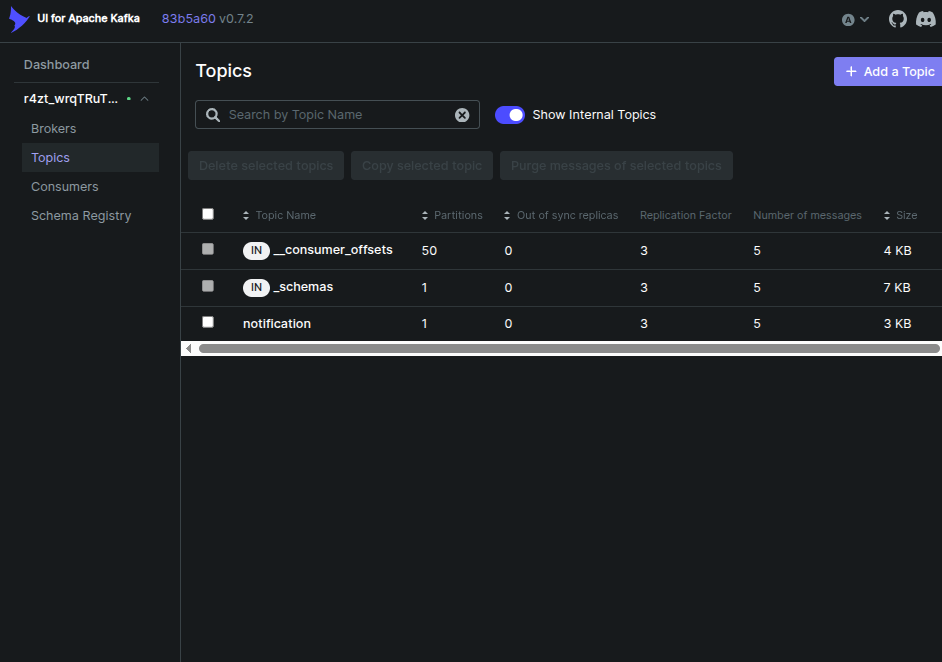Sort by Topic Name column

pyautogui.click(x=279, y=215)
